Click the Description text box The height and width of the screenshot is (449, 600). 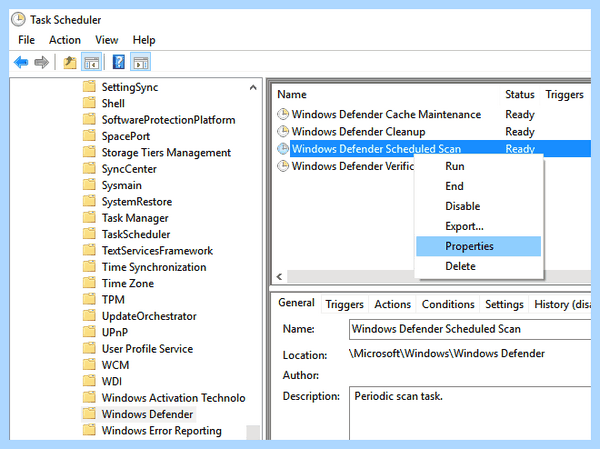coord(470,413)
